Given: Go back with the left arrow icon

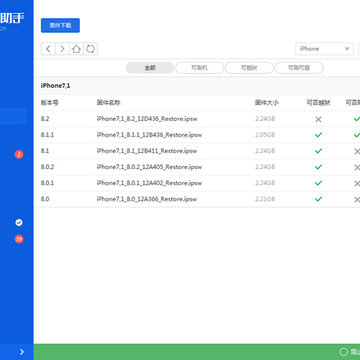Looking at the screenshot, I should pos(48,49).
